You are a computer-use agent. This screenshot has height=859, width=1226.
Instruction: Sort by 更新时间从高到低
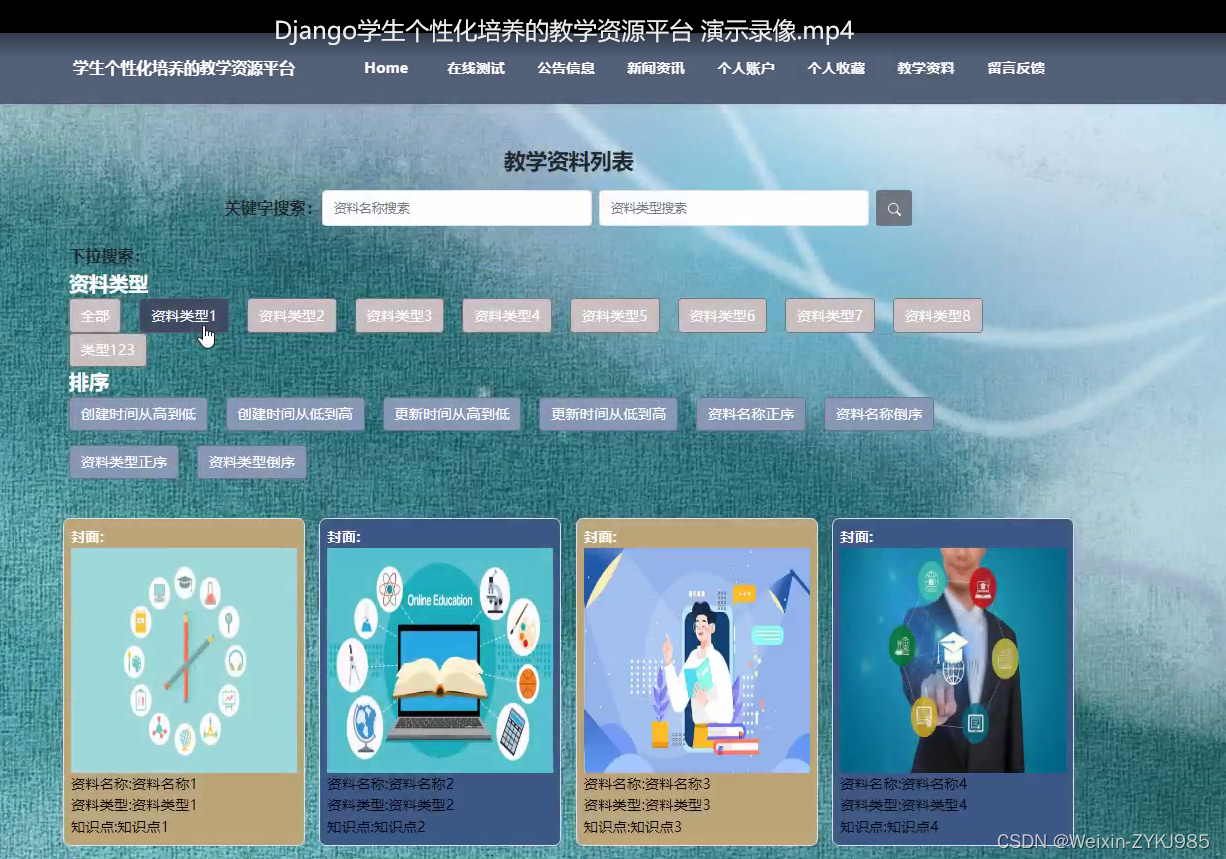452,414
